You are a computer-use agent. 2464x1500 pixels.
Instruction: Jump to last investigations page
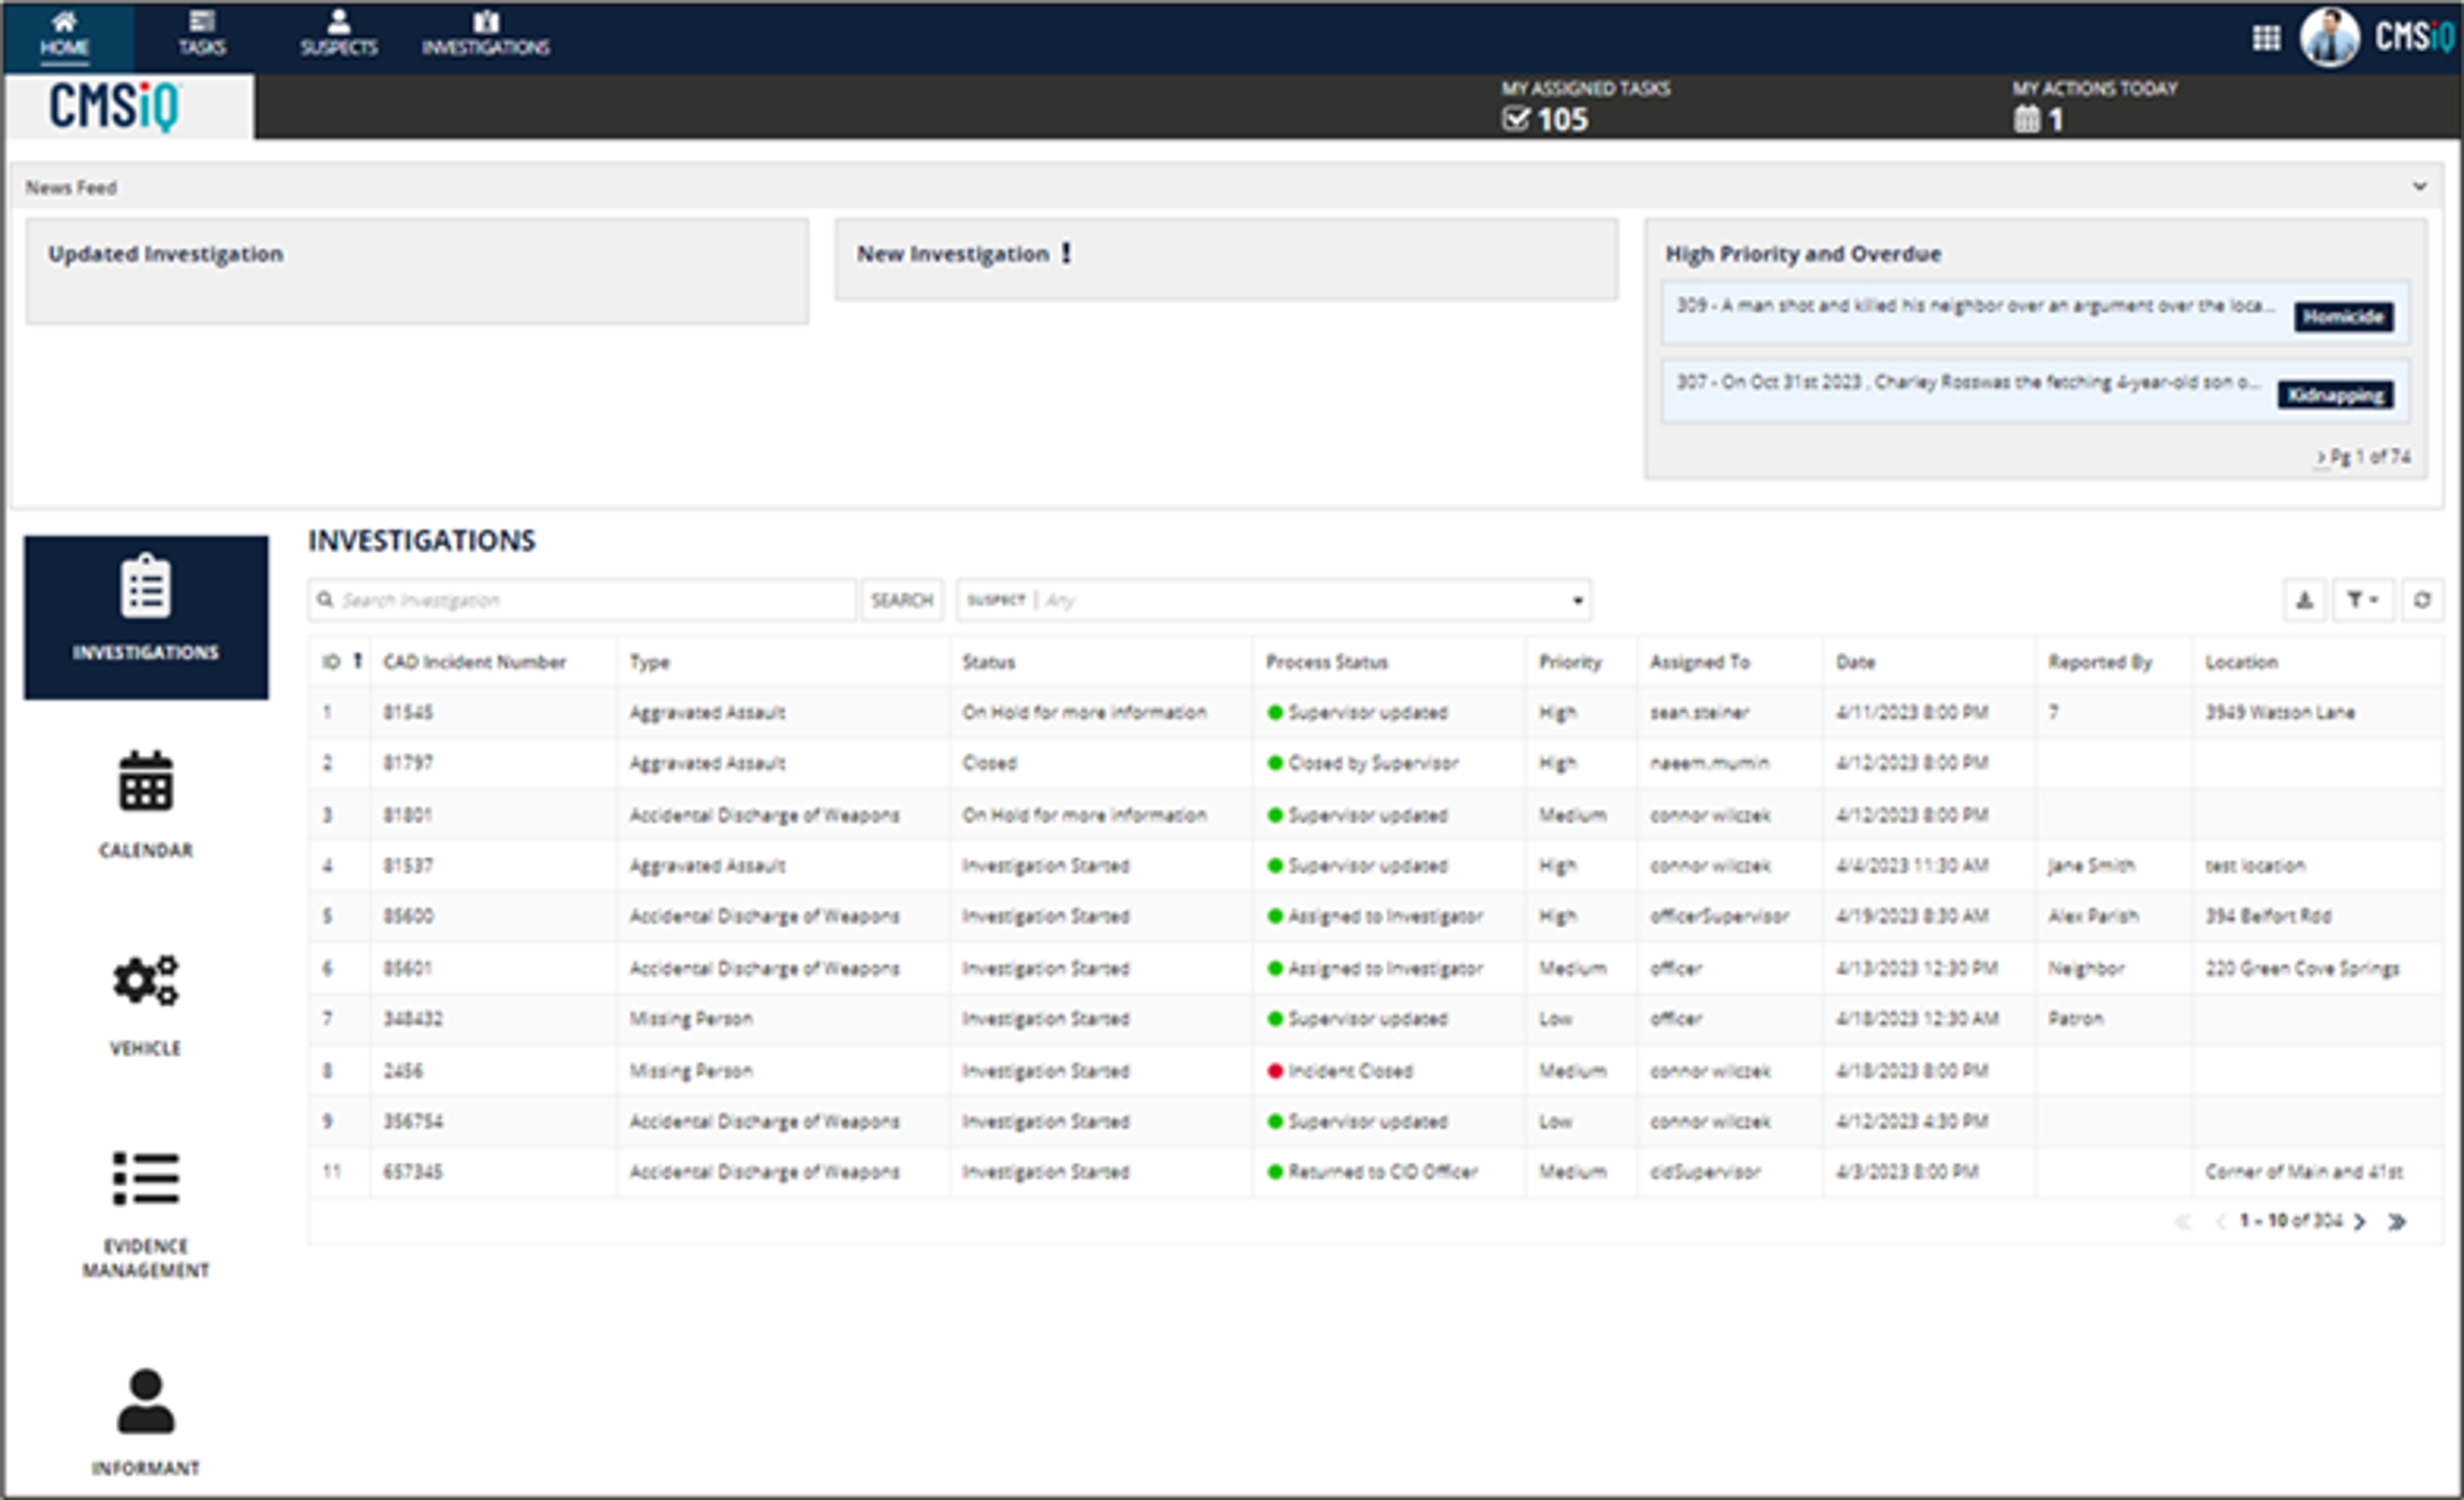(2396, 1221)
